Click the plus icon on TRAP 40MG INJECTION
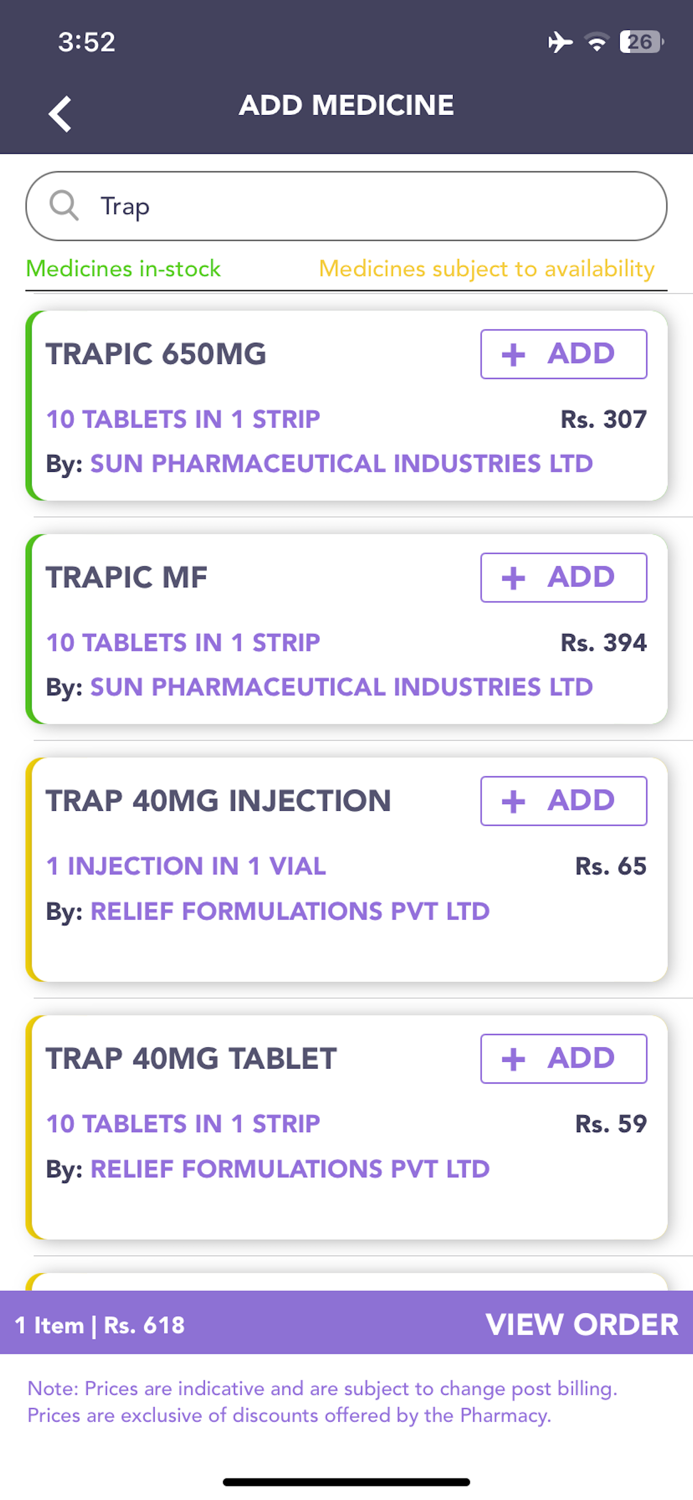Viewport: 693px width, 1500px height. [514, 800]
